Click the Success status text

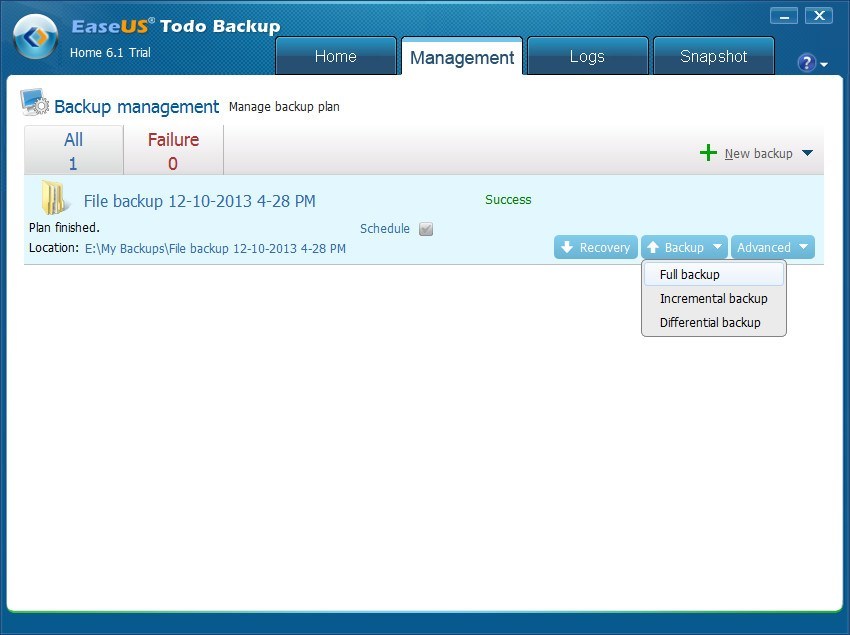[508, 200]
